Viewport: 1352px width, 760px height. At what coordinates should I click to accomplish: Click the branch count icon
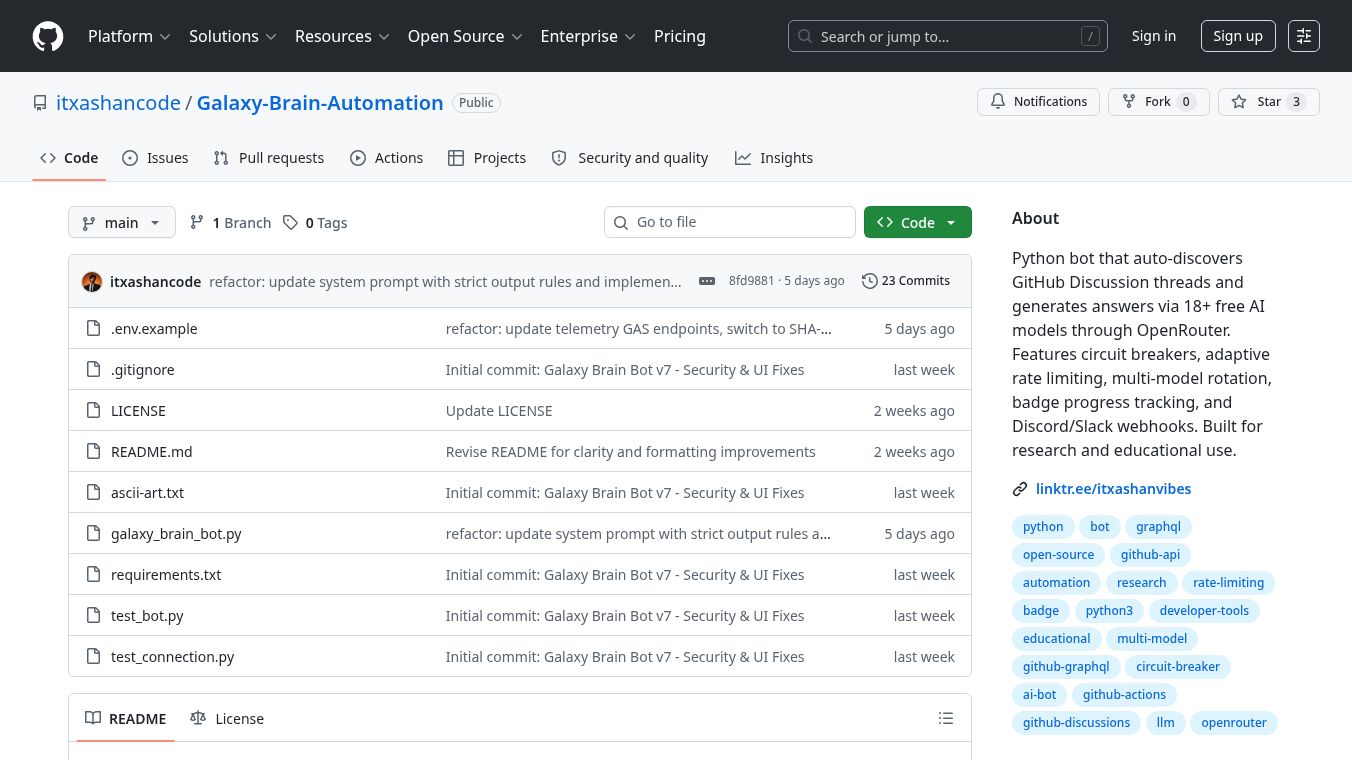pos(197,222)
